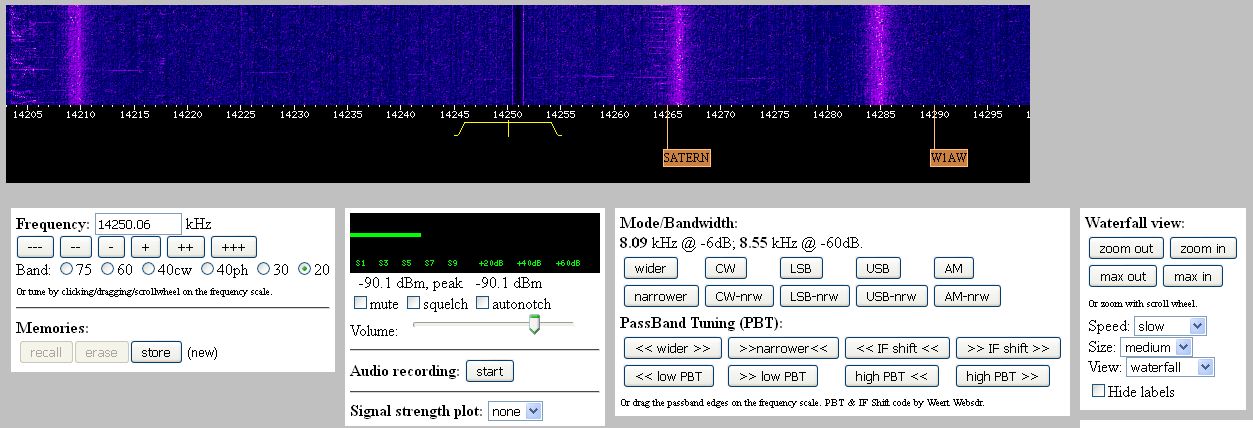Select the 40cw band radio button
This screenshot has height=428, width=1253.
point(149,269)
